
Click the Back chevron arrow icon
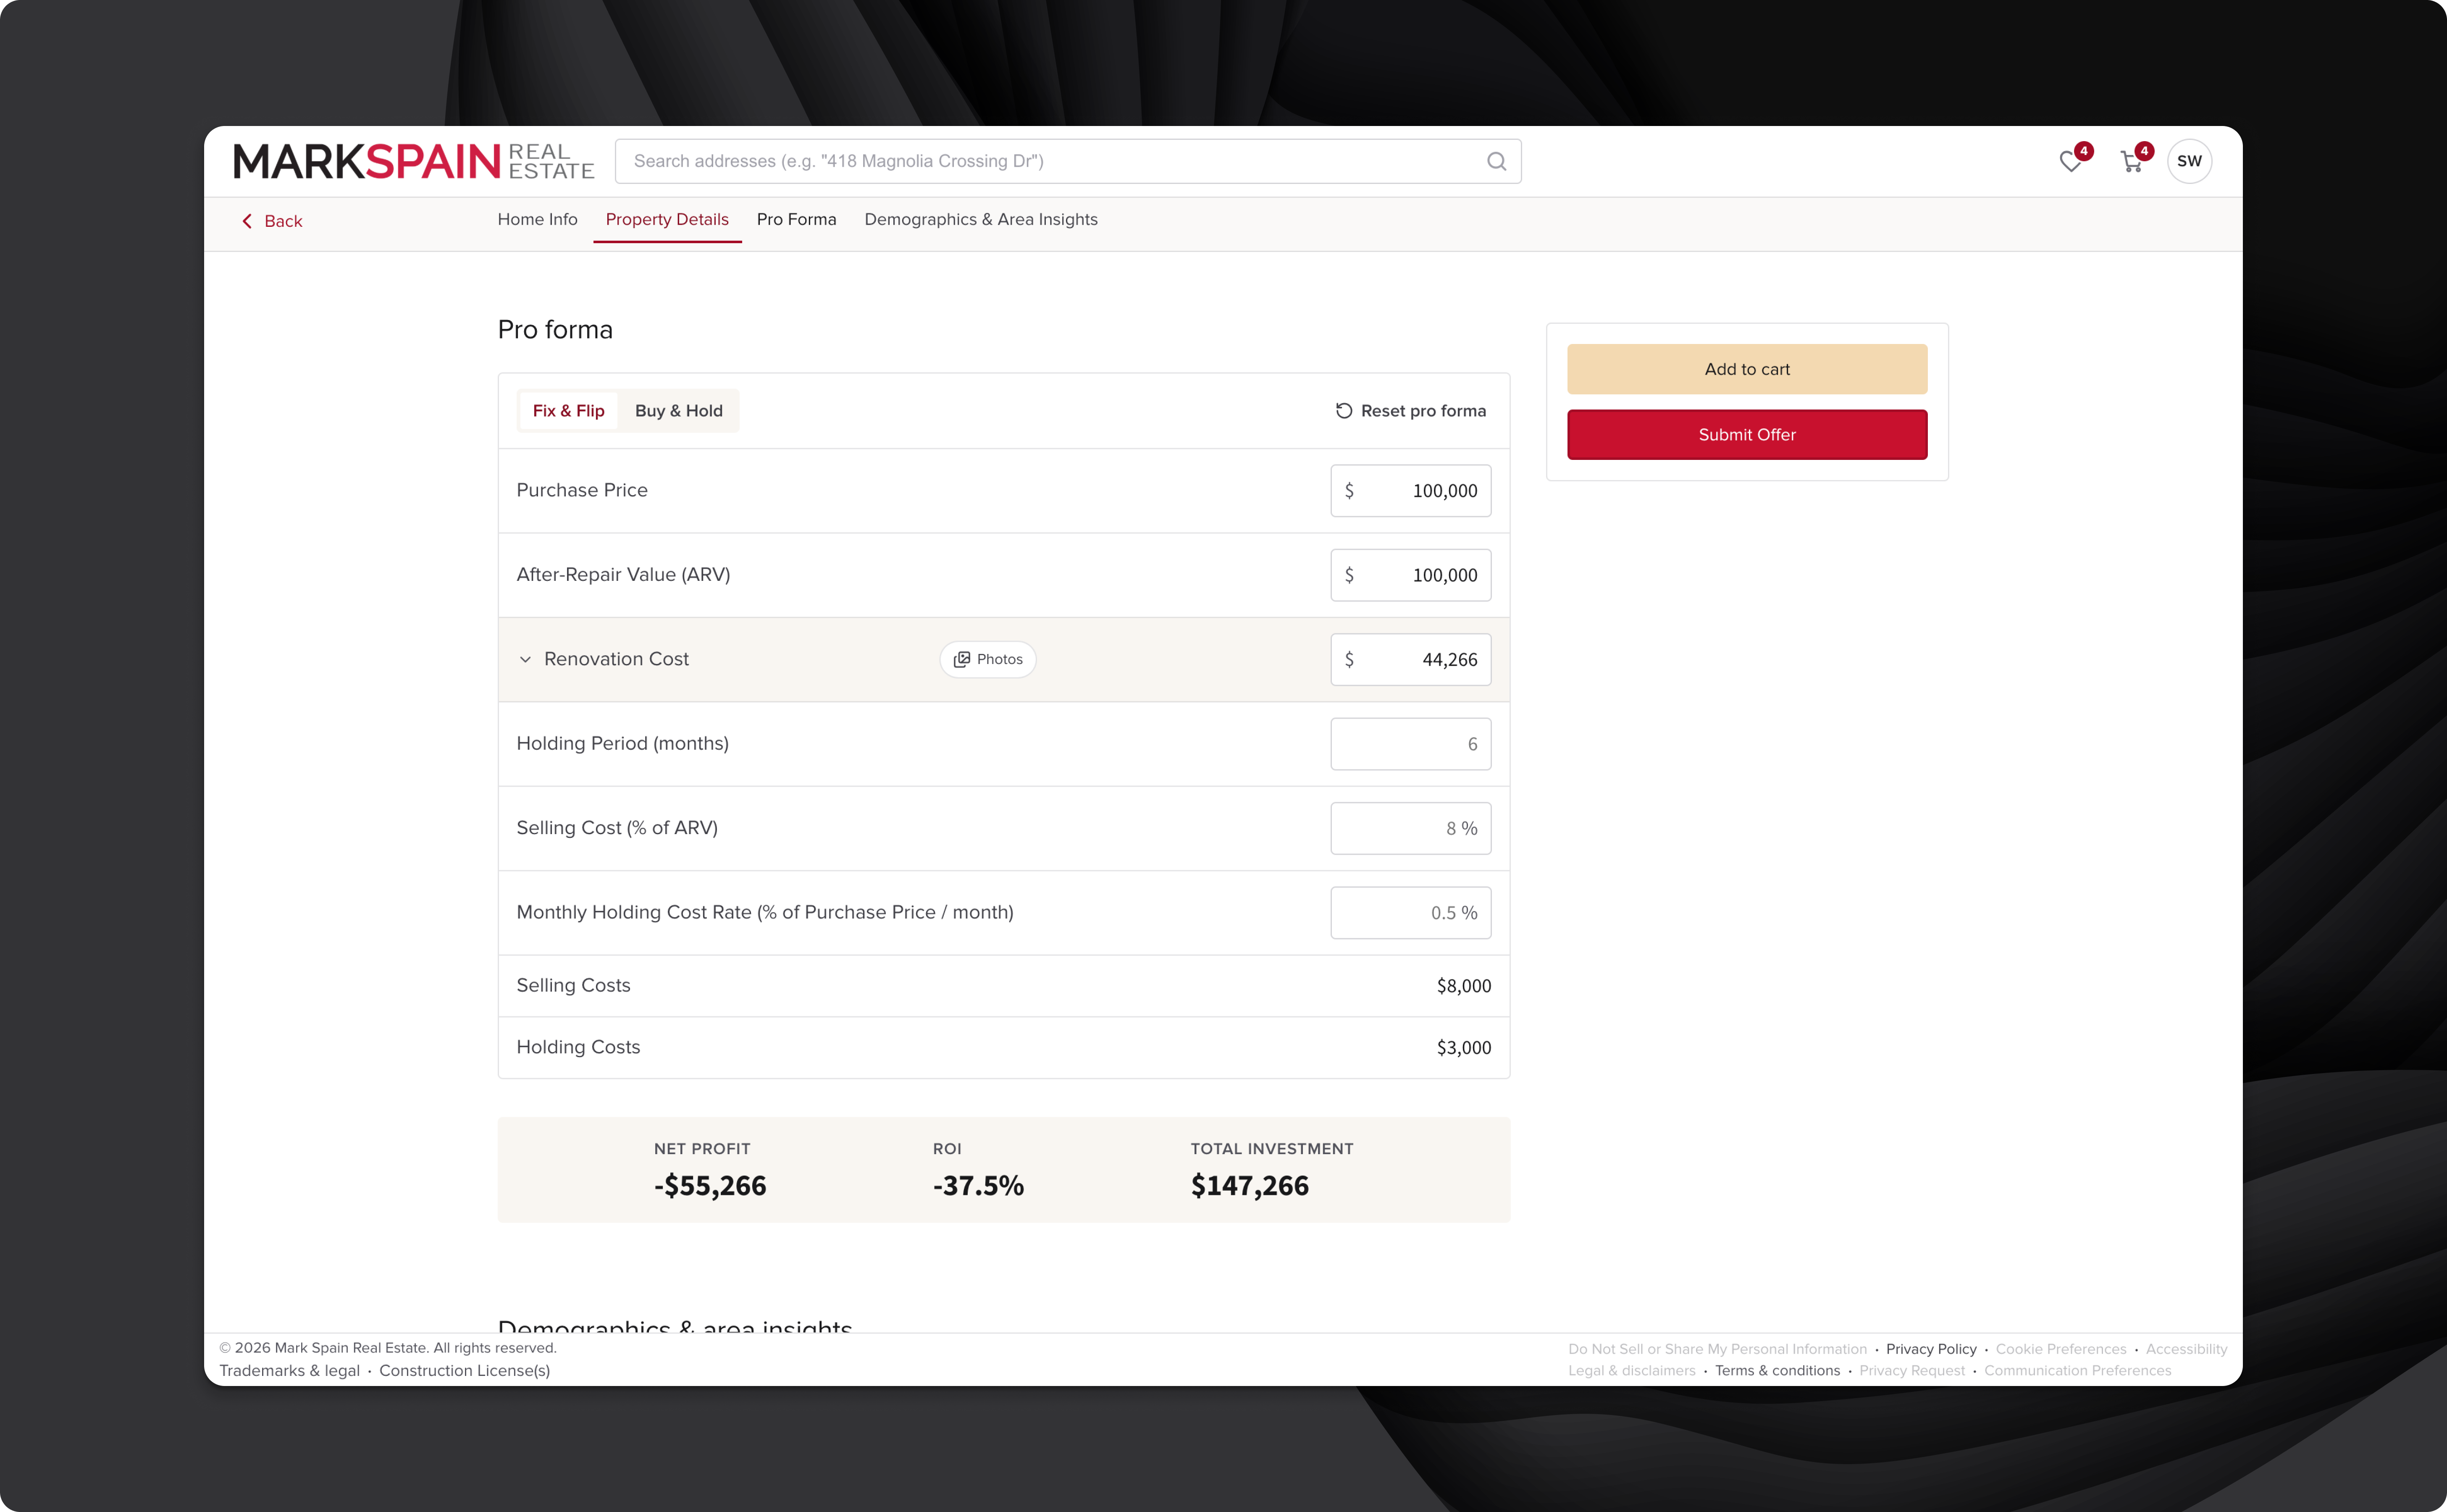point(247,221)
